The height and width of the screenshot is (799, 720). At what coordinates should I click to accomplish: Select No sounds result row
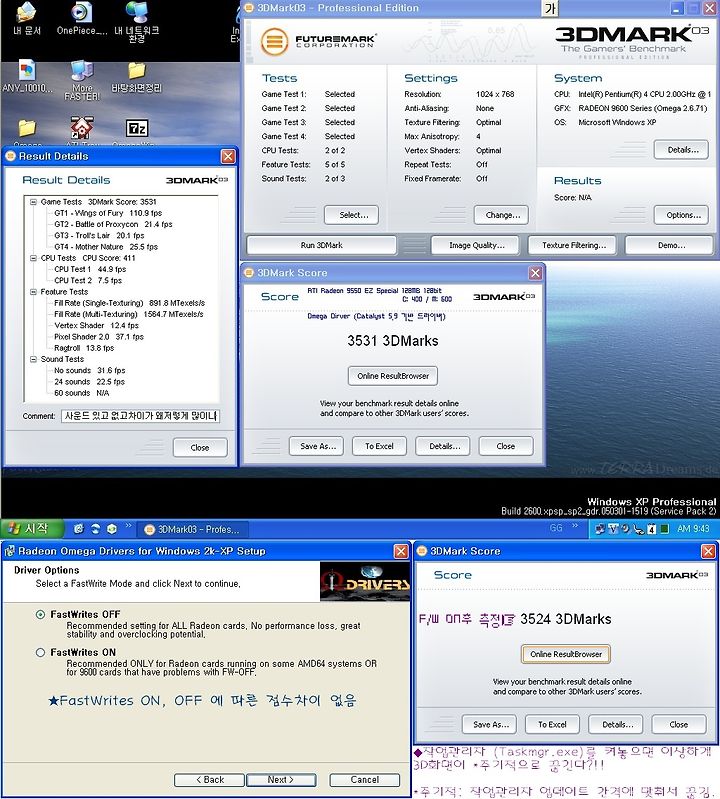(90, 370)
